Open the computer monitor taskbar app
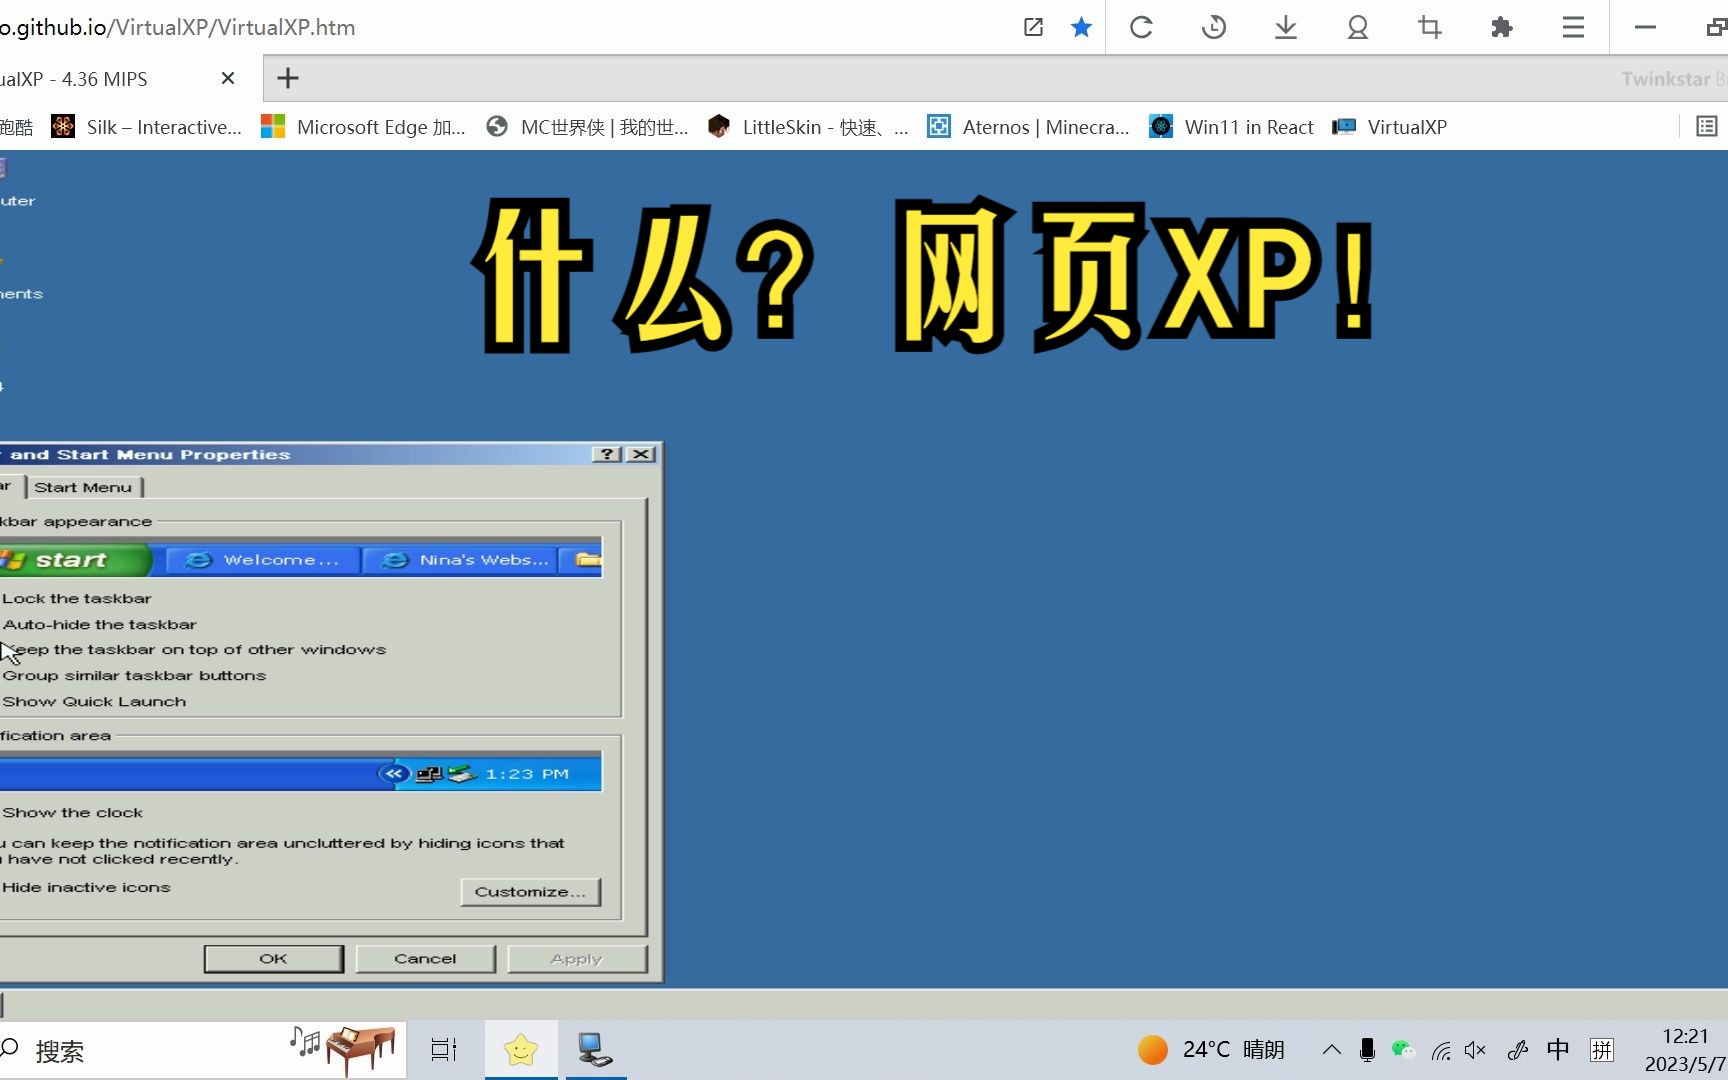 point(596,1050)
